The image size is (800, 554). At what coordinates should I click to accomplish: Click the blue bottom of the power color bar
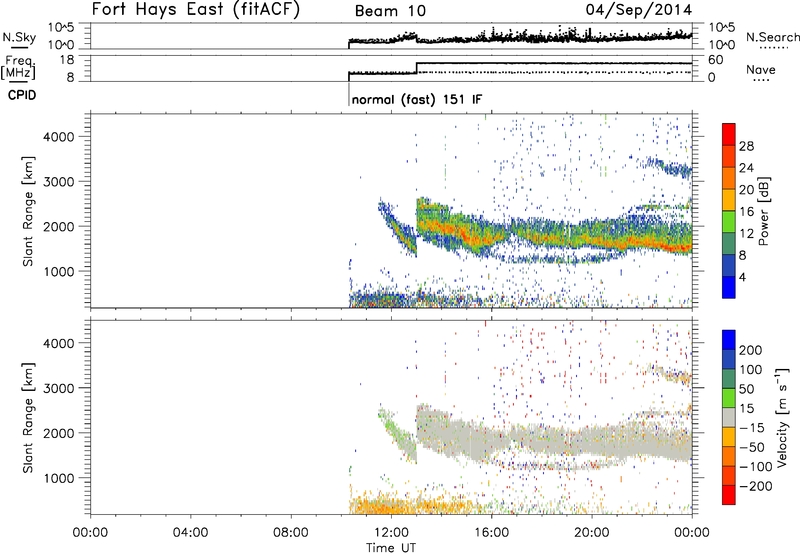tap(729, 287)
